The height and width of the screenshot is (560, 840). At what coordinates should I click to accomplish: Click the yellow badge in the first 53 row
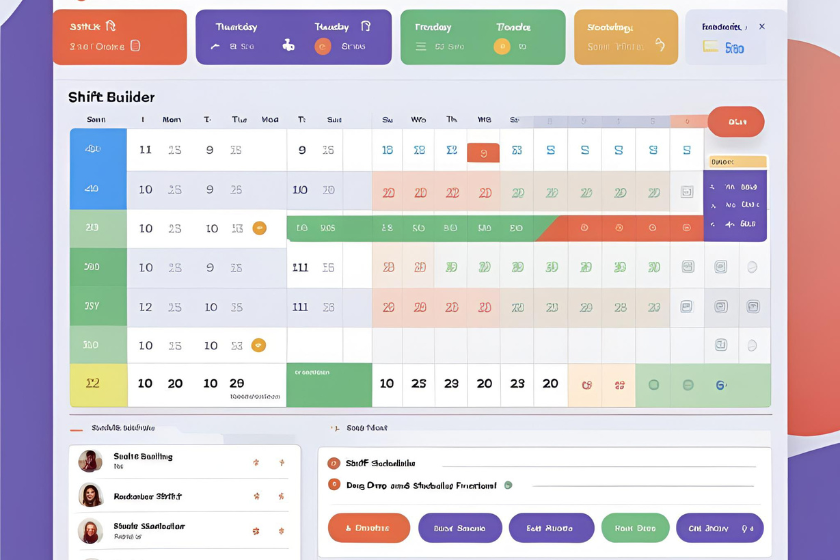coord(259,228)
